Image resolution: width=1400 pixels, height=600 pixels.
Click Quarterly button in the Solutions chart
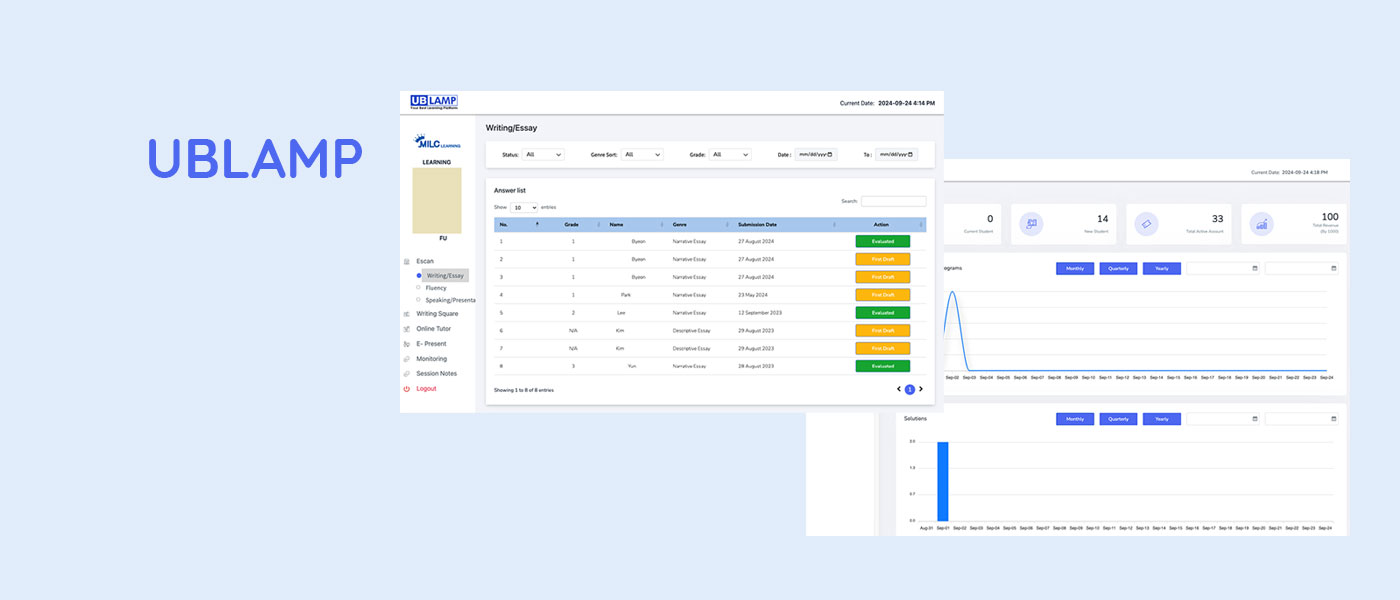[1118, 419]
